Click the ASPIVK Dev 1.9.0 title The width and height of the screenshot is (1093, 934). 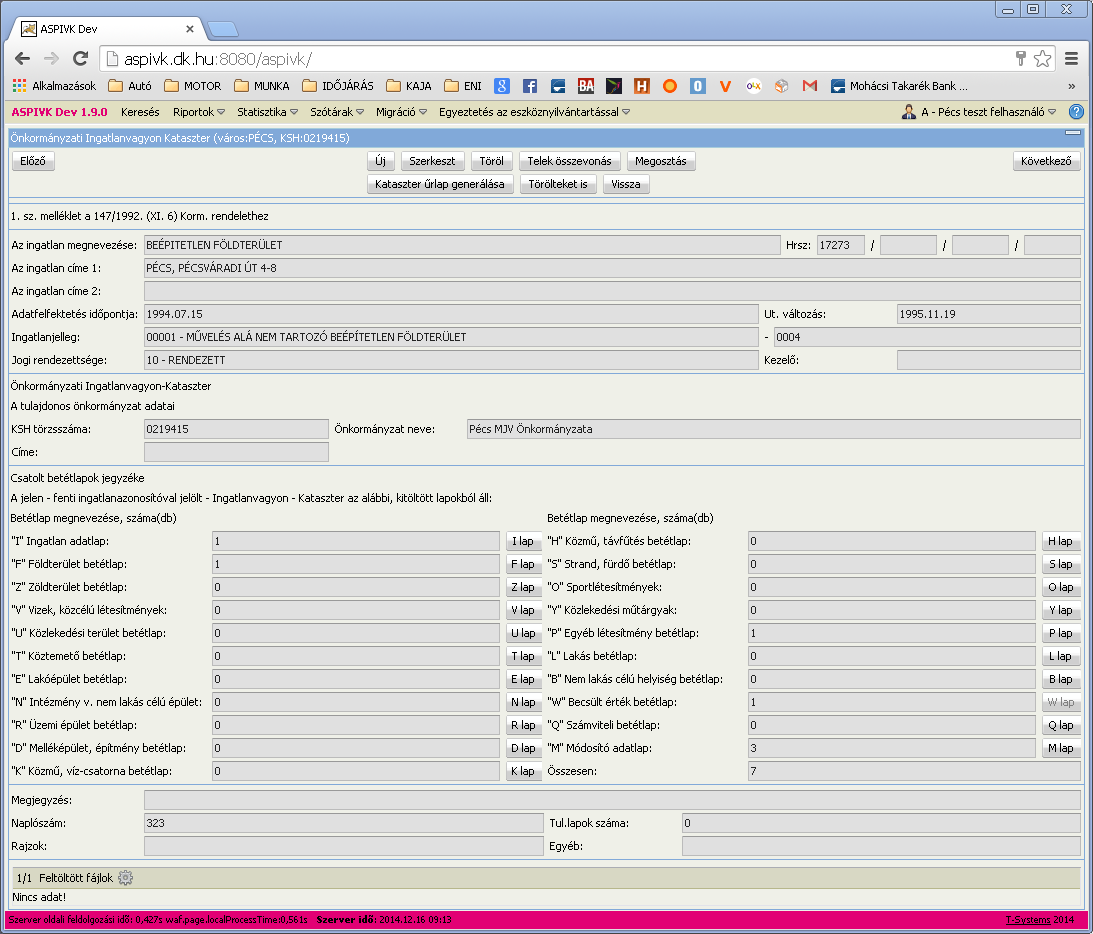tap(59, 112)
